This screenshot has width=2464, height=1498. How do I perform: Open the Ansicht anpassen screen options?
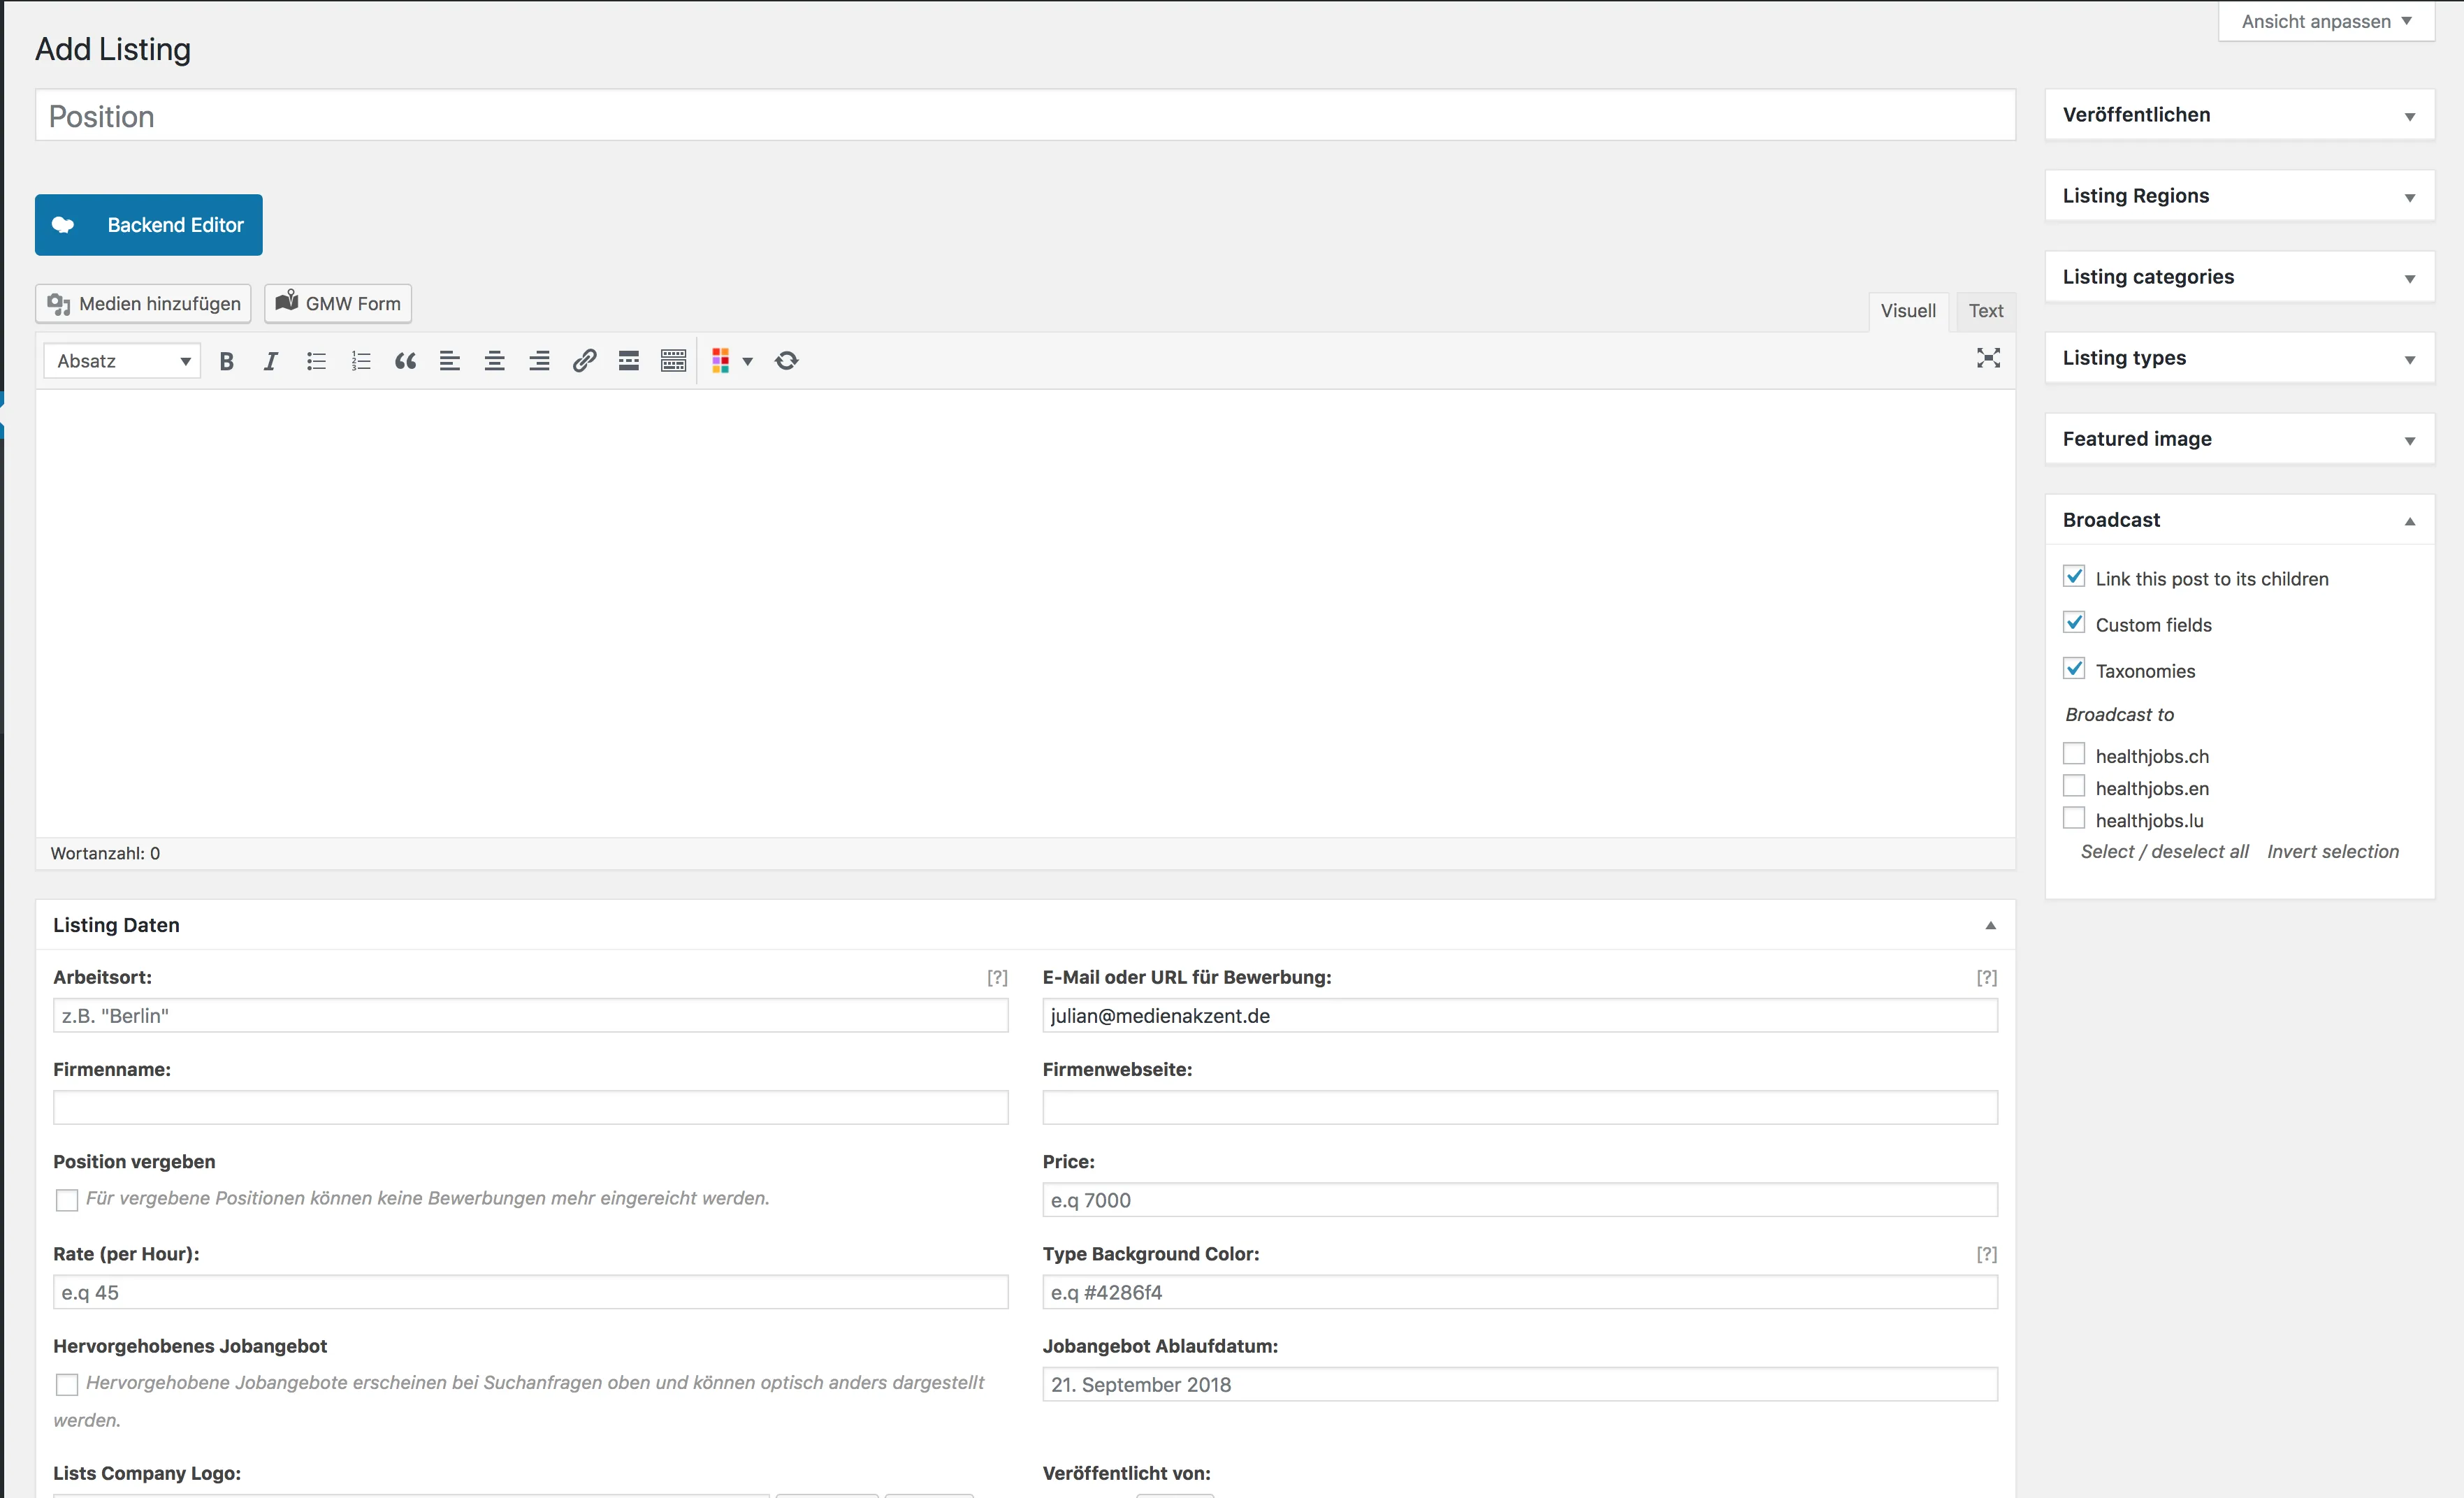[x=2326, y=21]
